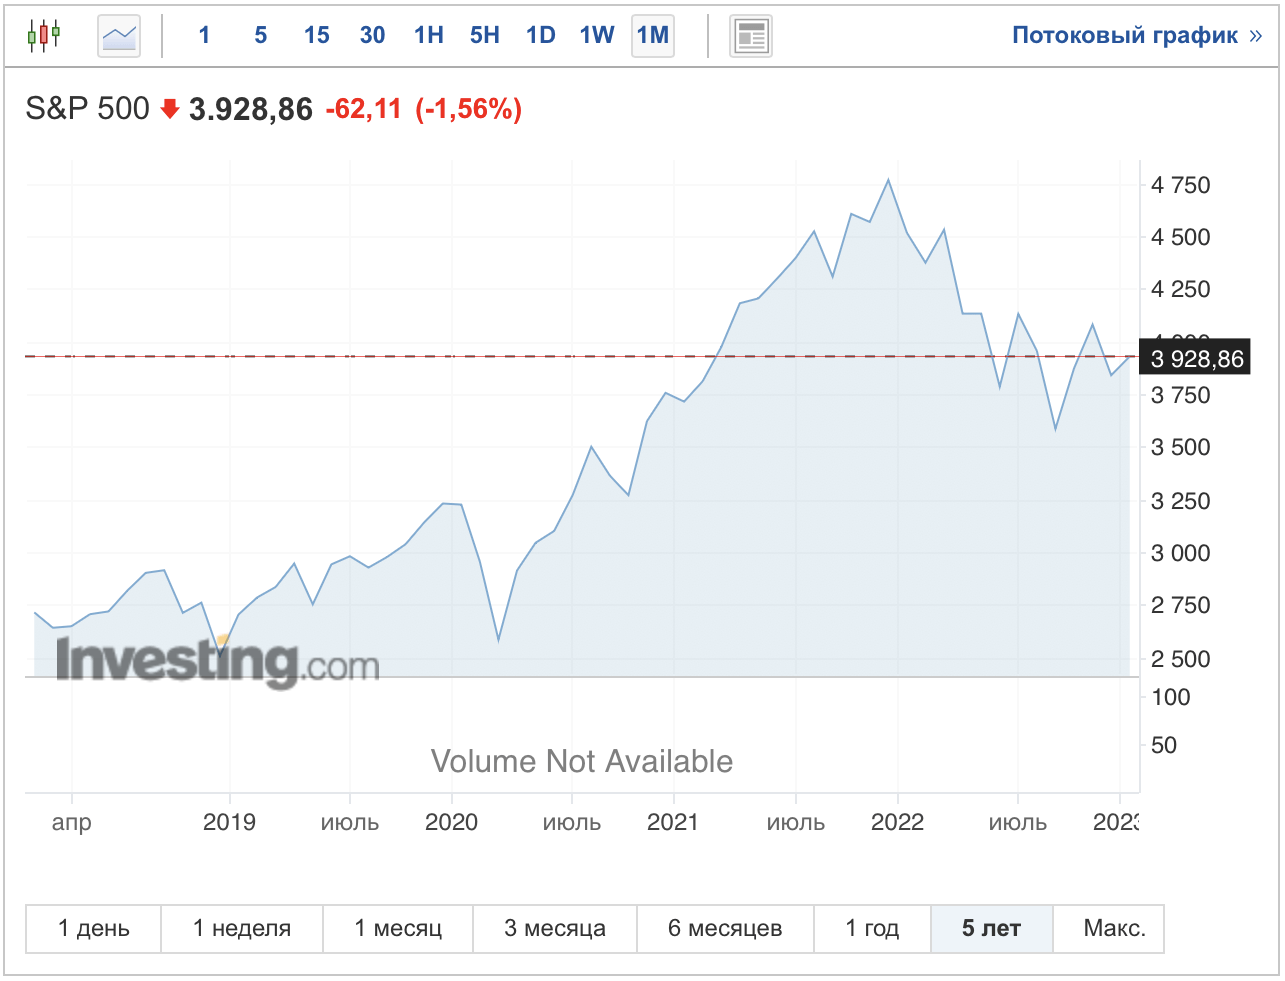The height and width of the screenshot is (981, 1285).
Task: Set interval to 1 minute
Action: 204,36
